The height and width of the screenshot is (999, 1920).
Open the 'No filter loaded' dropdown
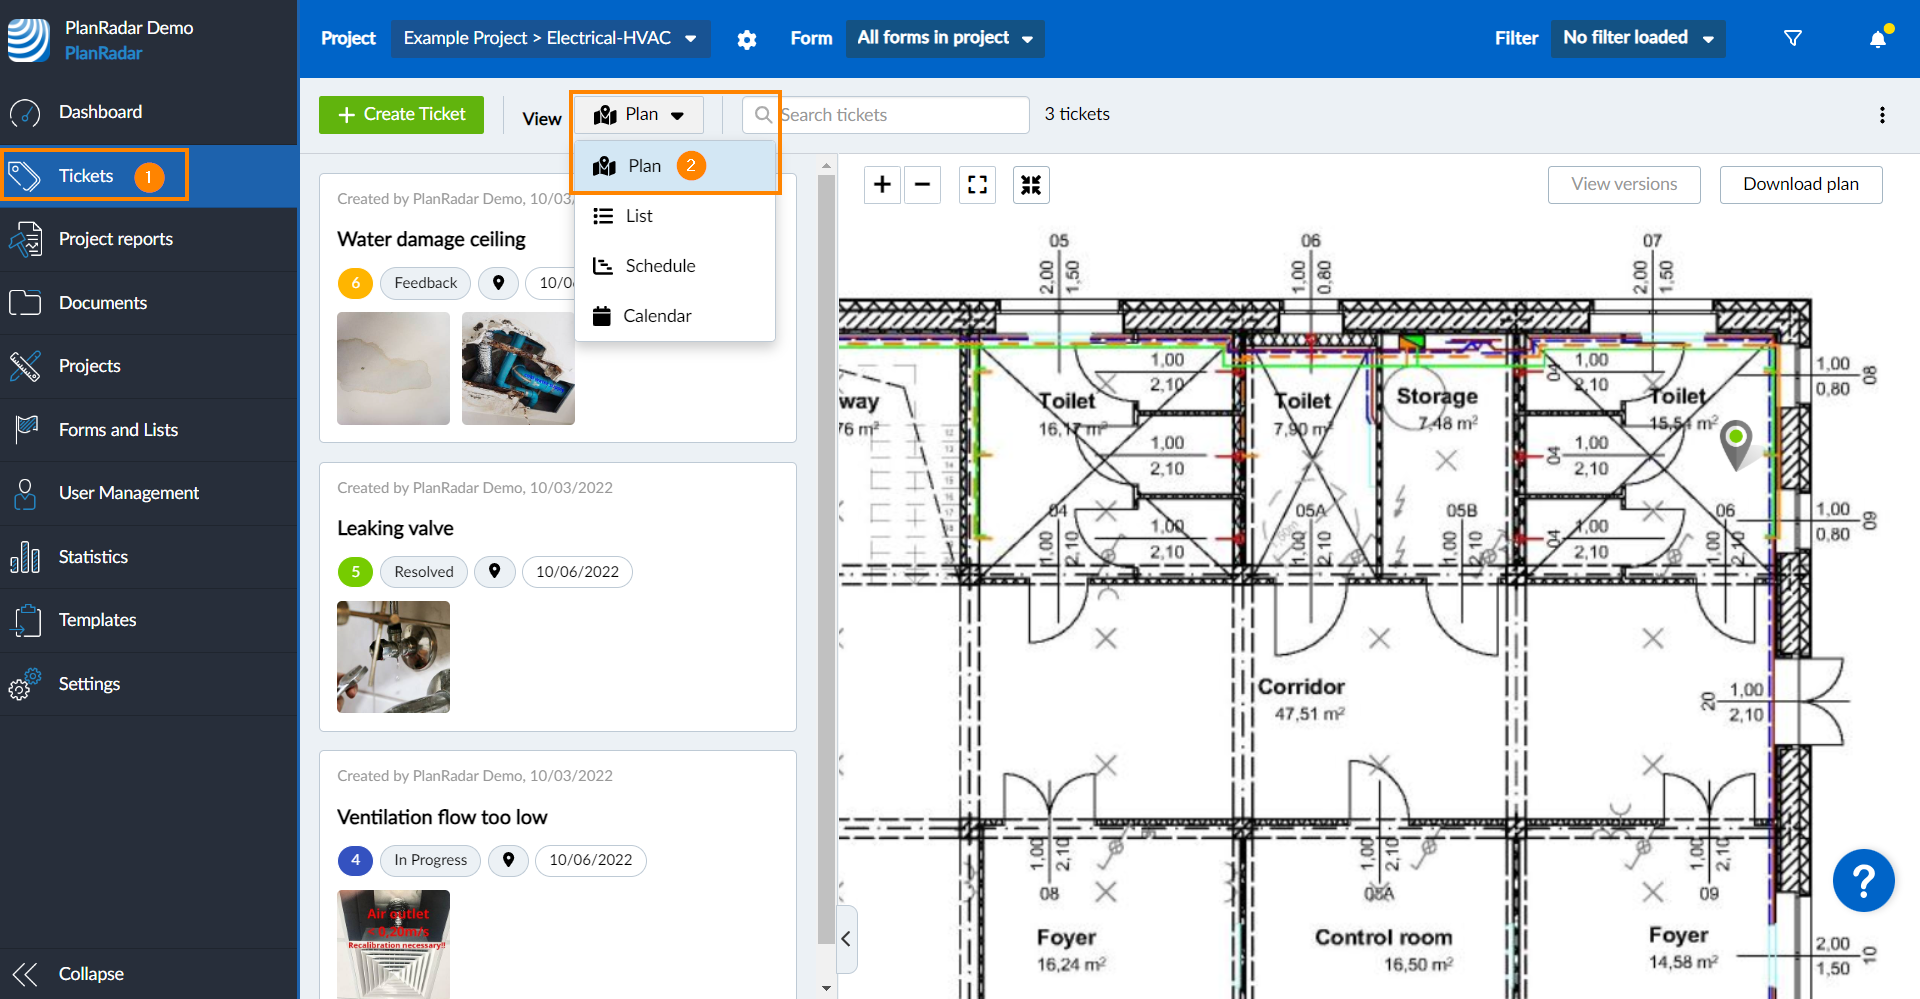1636,38
